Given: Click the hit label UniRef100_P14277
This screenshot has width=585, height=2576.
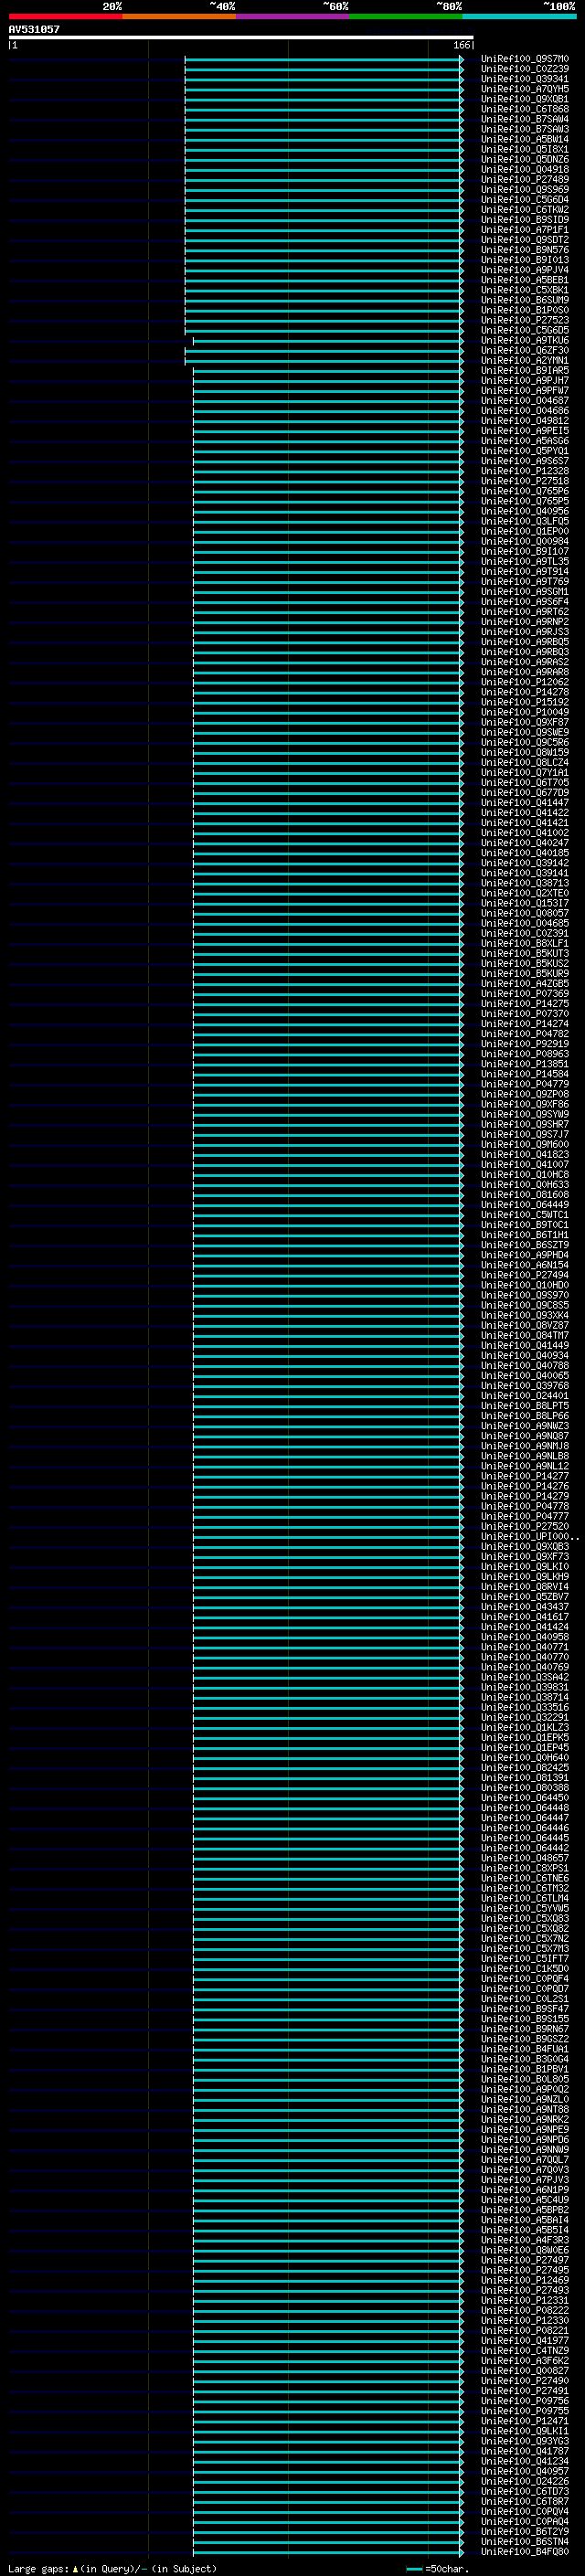Looking at the screenshot, I should coord(525,1476).
